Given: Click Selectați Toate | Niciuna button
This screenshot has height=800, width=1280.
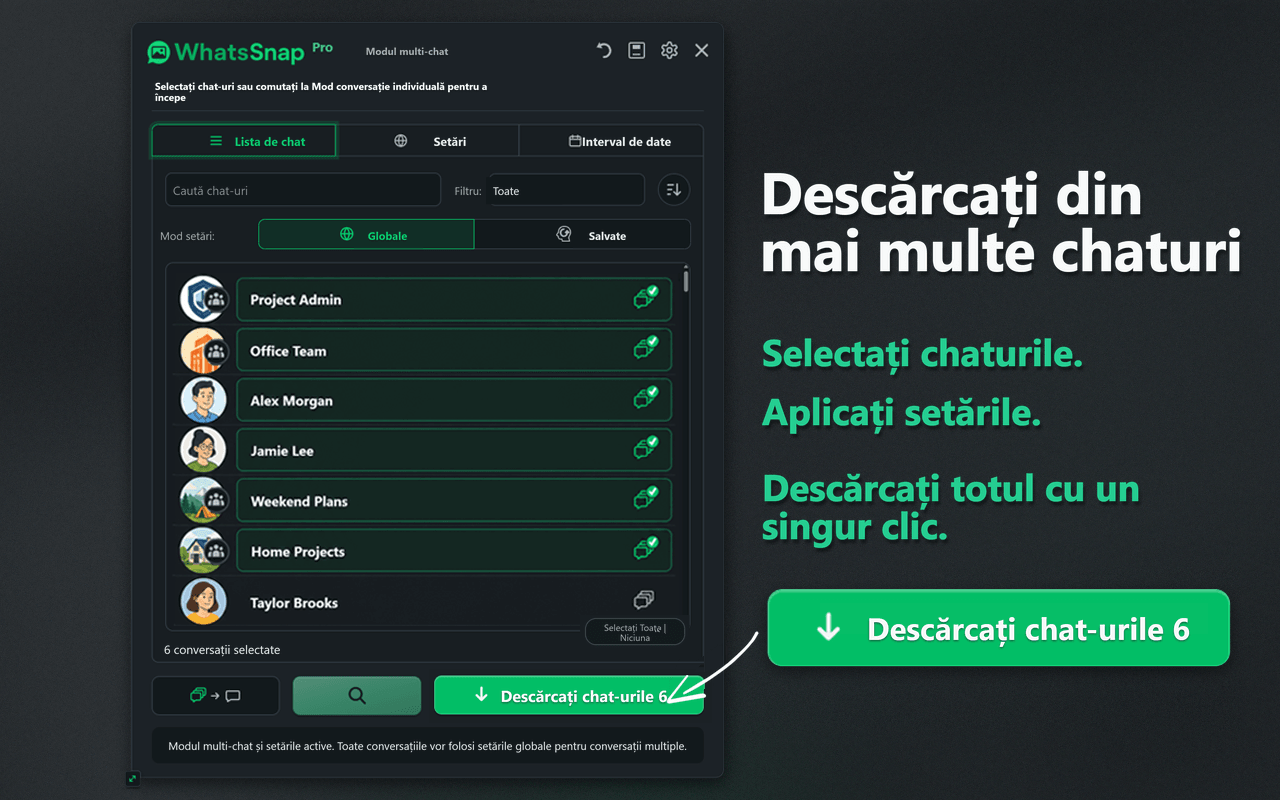Looking at the screenshot, I should (x=635, y=632).
